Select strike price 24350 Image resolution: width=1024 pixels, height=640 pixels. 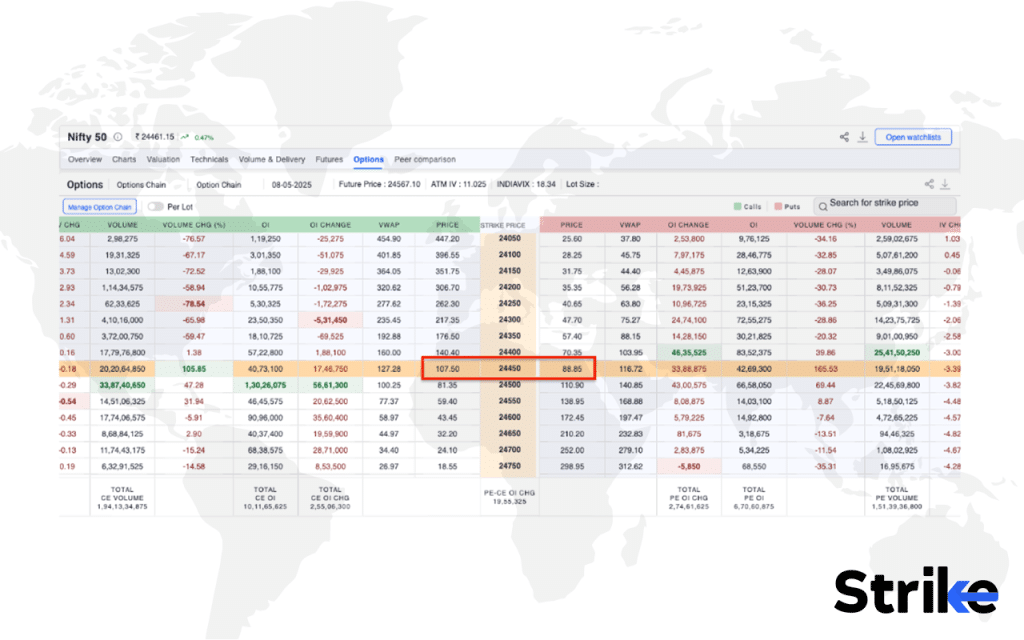509,336
